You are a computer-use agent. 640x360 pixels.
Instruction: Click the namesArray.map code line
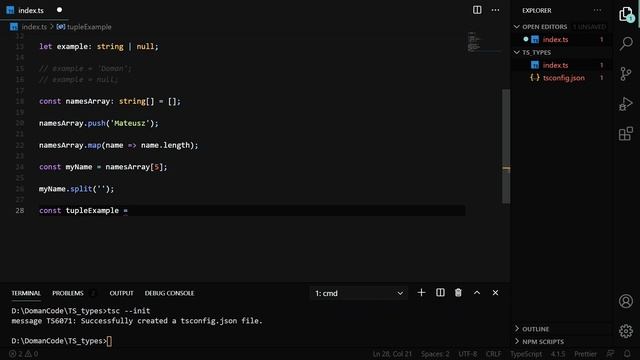[x=118, y=145]
